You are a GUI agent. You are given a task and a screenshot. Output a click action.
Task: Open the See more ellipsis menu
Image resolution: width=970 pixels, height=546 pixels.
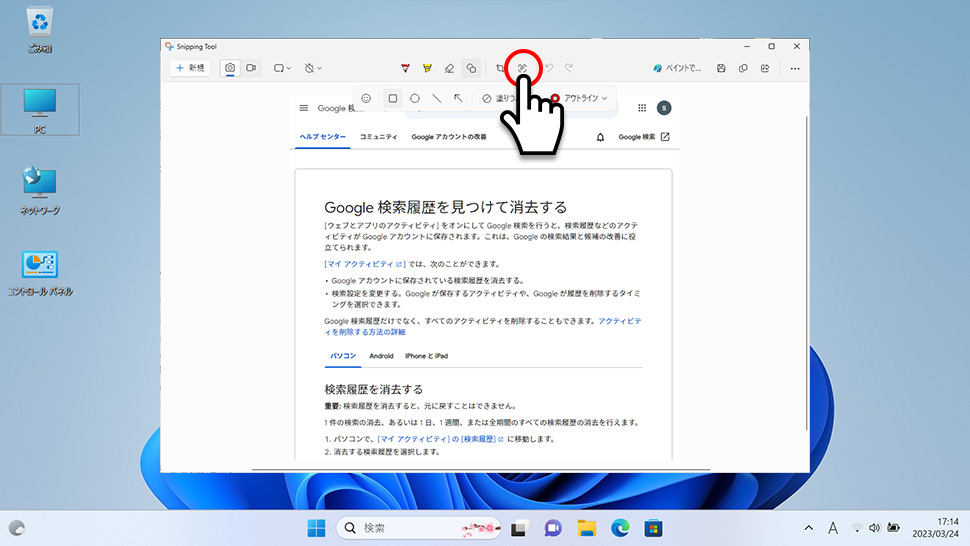tap(795, 68)
